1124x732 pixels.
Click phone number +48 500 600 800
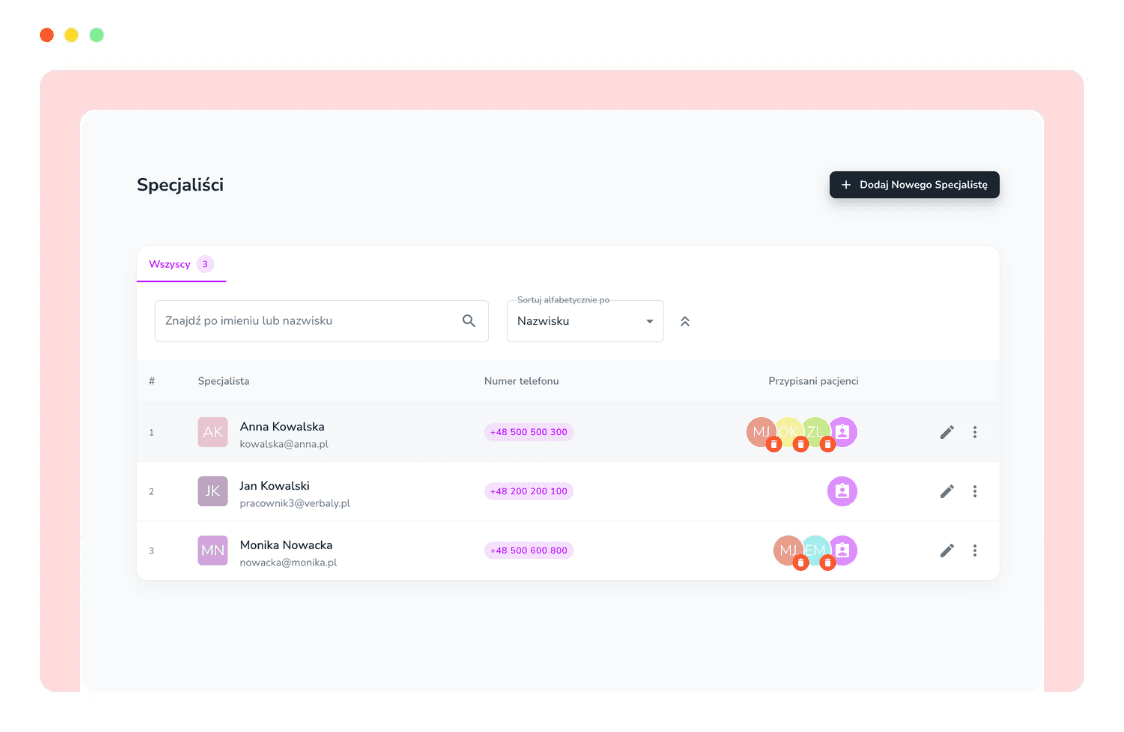coord(529,551)
